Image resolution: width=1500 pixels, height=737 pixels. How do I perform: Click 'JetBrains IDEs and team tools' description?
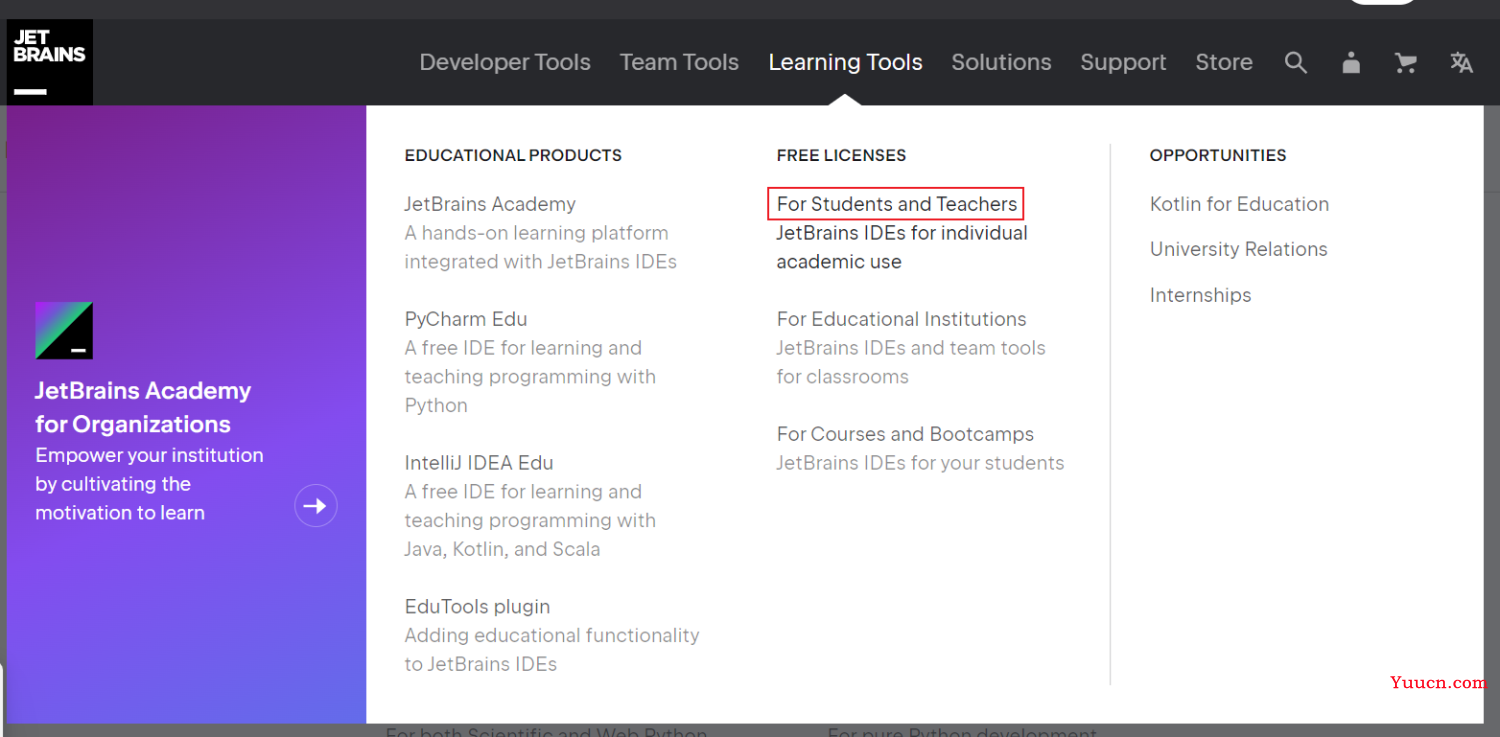911,362
